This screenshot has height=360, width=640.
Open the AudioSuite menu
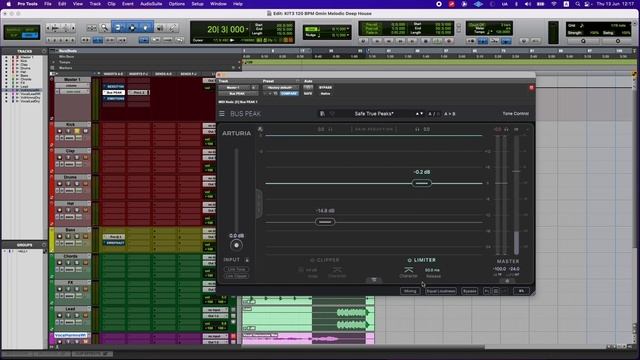click(x=151, y=4)
